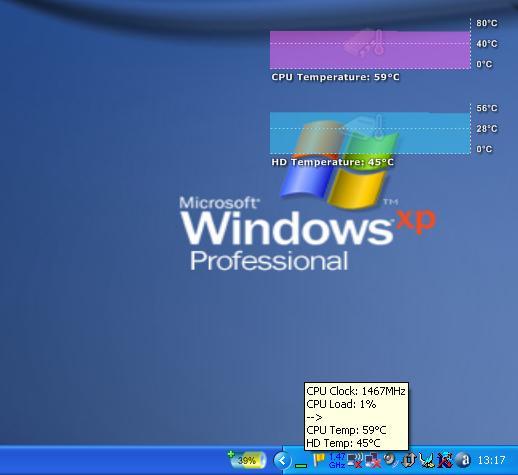Screen dimensions: 518x475
Task: Open the wireless network disconnected tray icon
Action: tap(355, 460)
